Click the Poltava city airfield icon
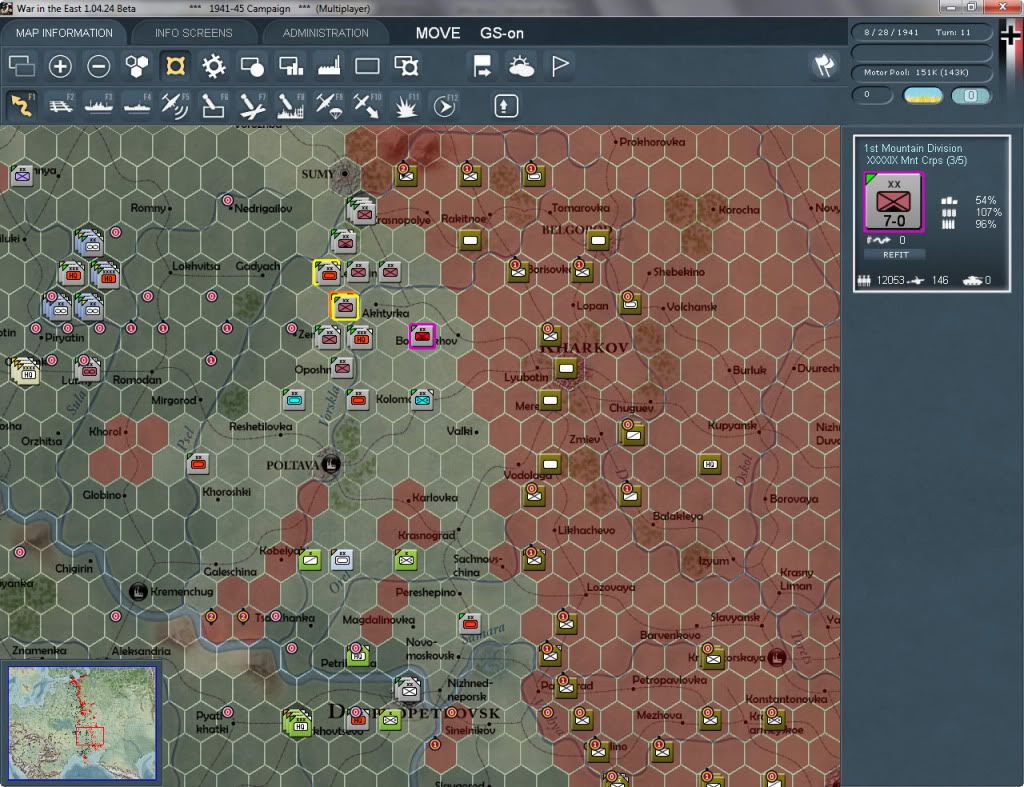1024x787 pixels. [x=330, y=464]
